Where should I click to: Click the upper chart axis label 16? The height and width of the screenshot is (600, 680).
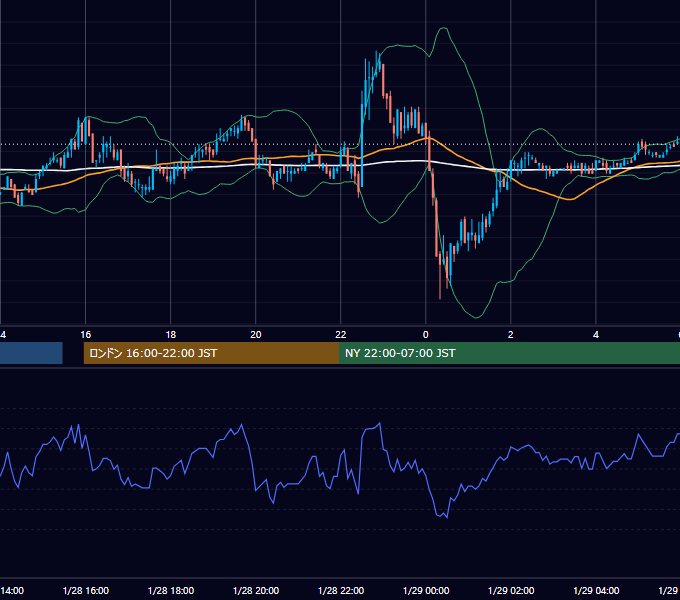point(85,335)
